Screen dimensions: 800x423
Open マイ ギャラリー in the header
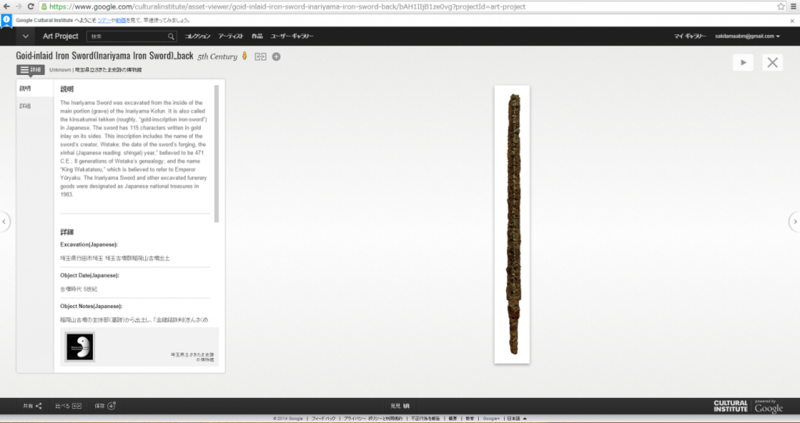point(690,36)
